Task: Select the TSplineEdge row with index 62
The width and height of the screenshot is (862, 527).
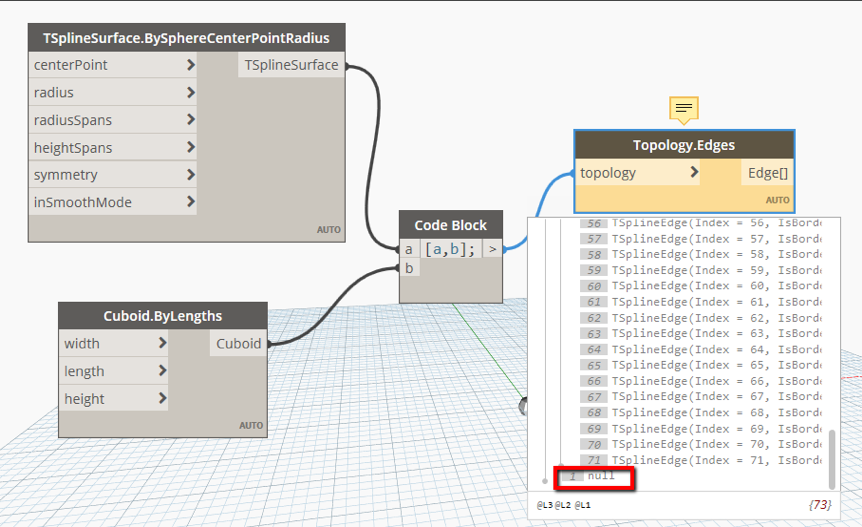Action: (x=701, y=318)
